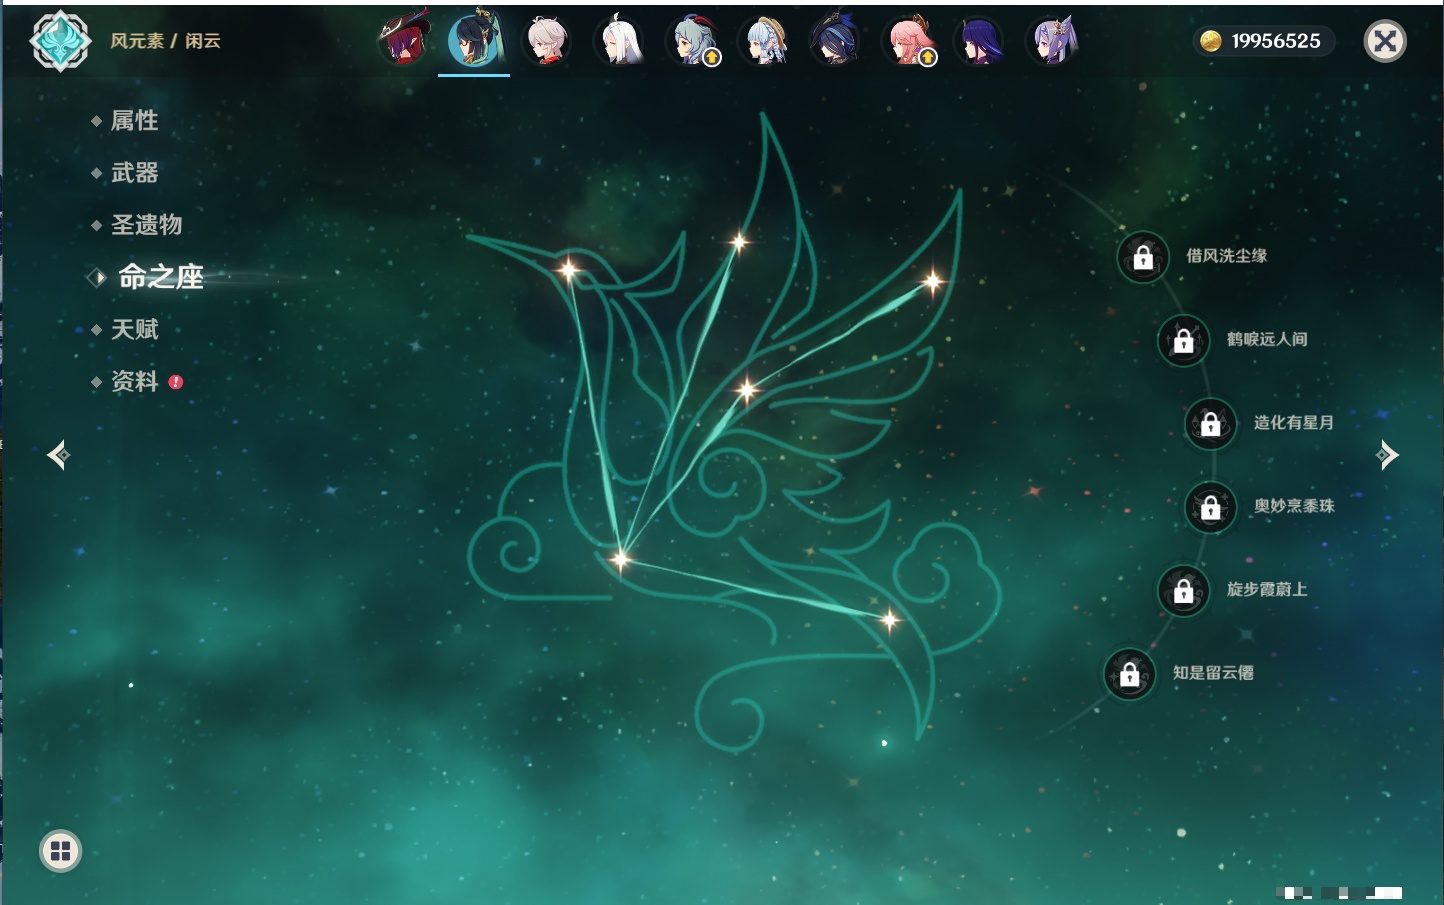
Task: Select the star at the crane's tail tip
Action: (x=889, y=620)
